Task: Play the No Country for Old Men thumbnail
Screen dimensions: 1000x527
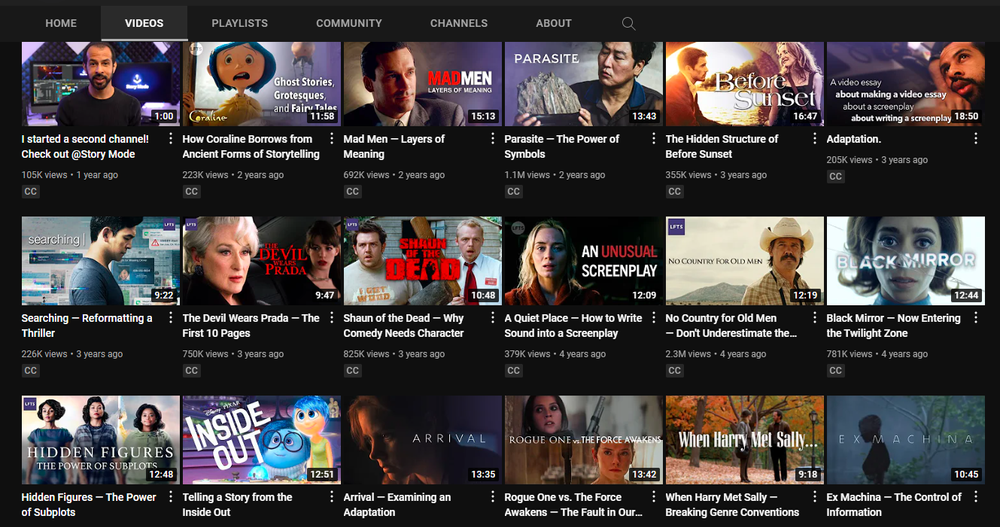Action: pos(744,260)
